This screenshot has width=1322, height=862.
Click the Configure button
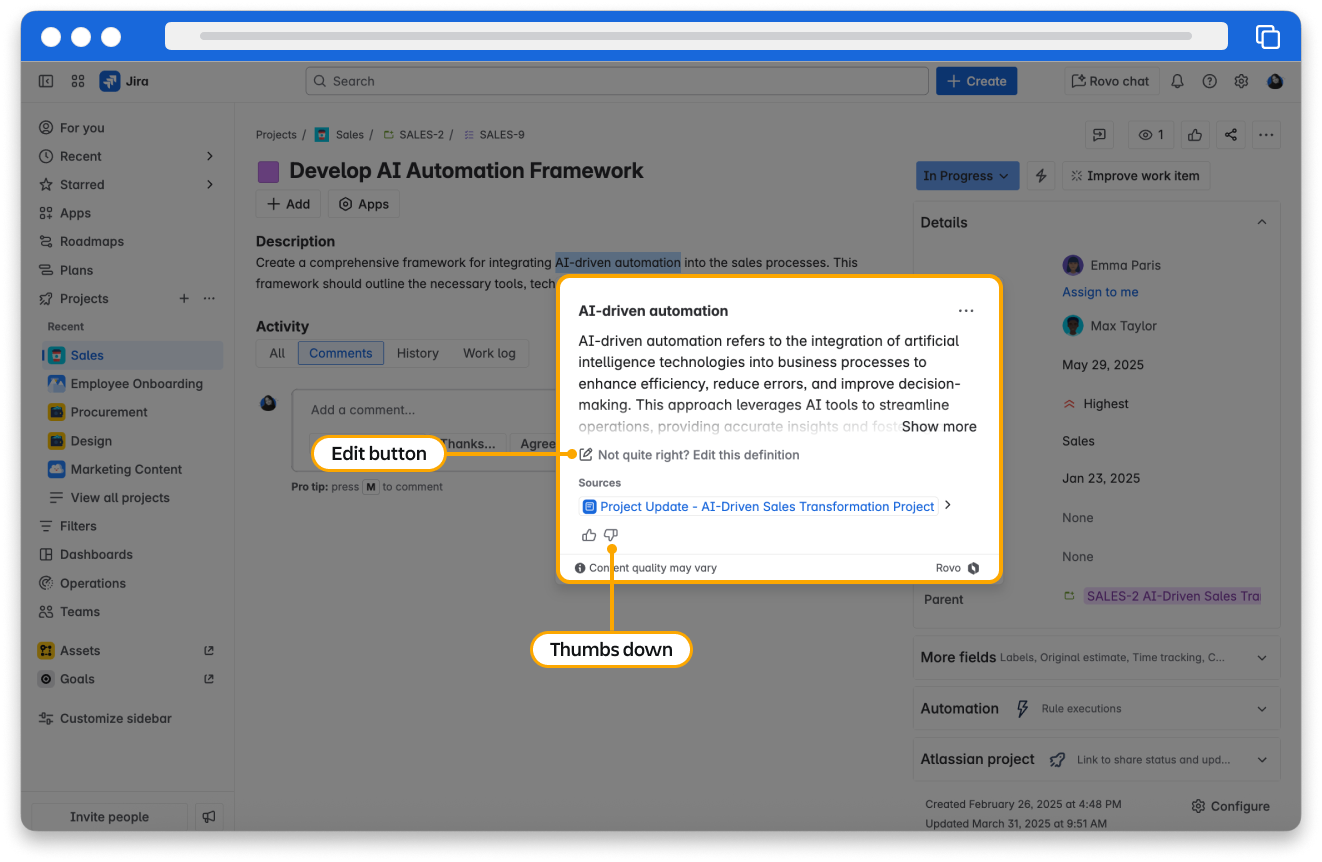pyautogui.click(x=1230, y=806)
